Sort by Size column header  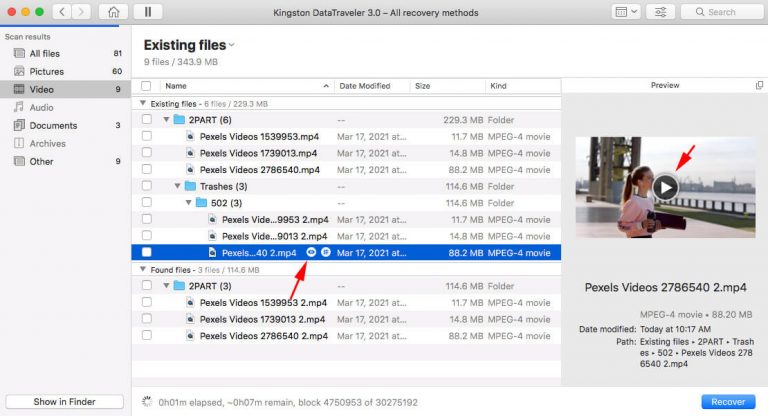pyautogui.click(x=447, y=86)
